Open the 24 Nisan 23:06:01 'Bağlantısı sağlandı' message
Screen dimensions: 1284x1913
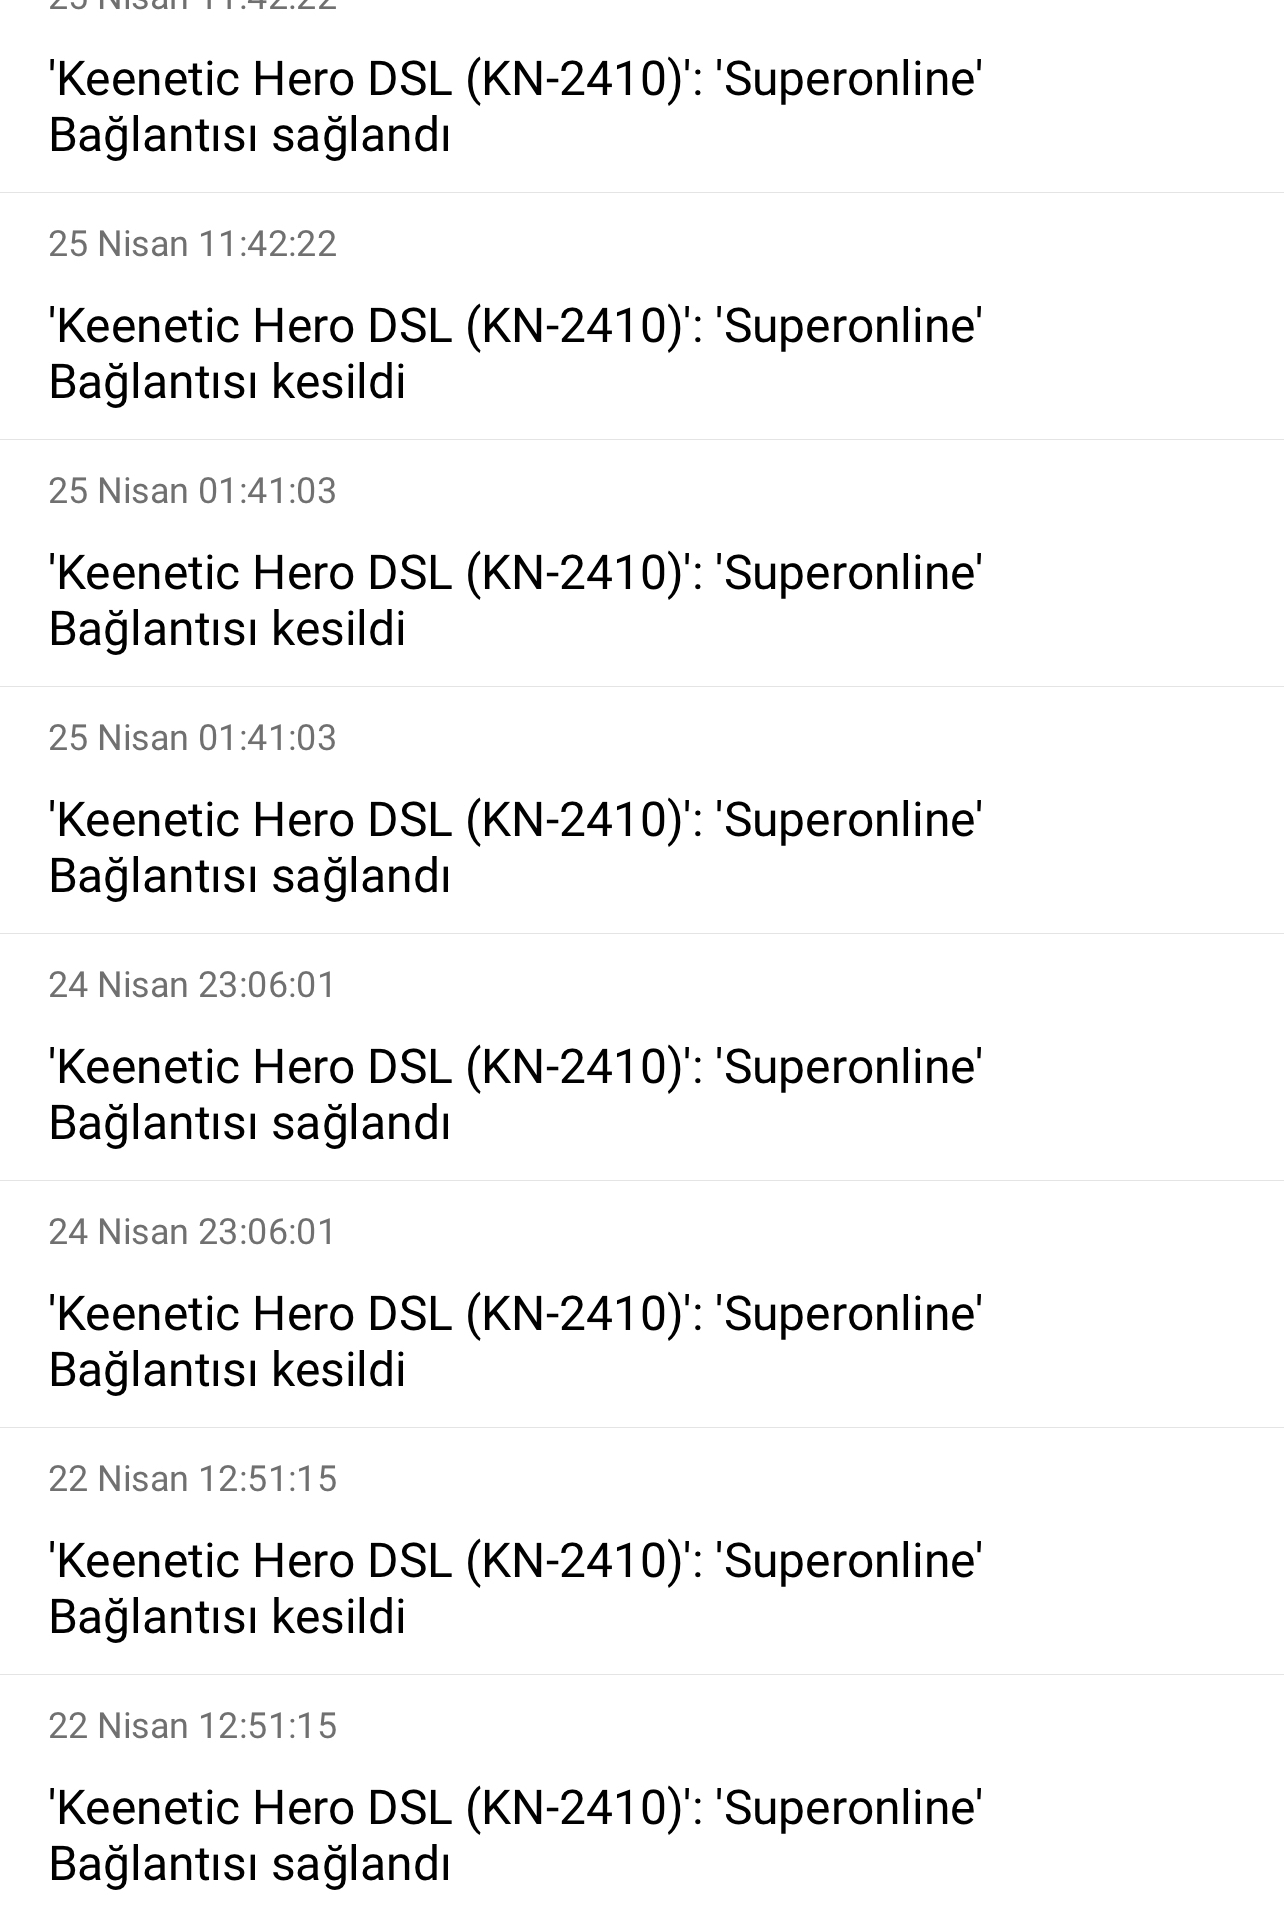coord(642,1057)
